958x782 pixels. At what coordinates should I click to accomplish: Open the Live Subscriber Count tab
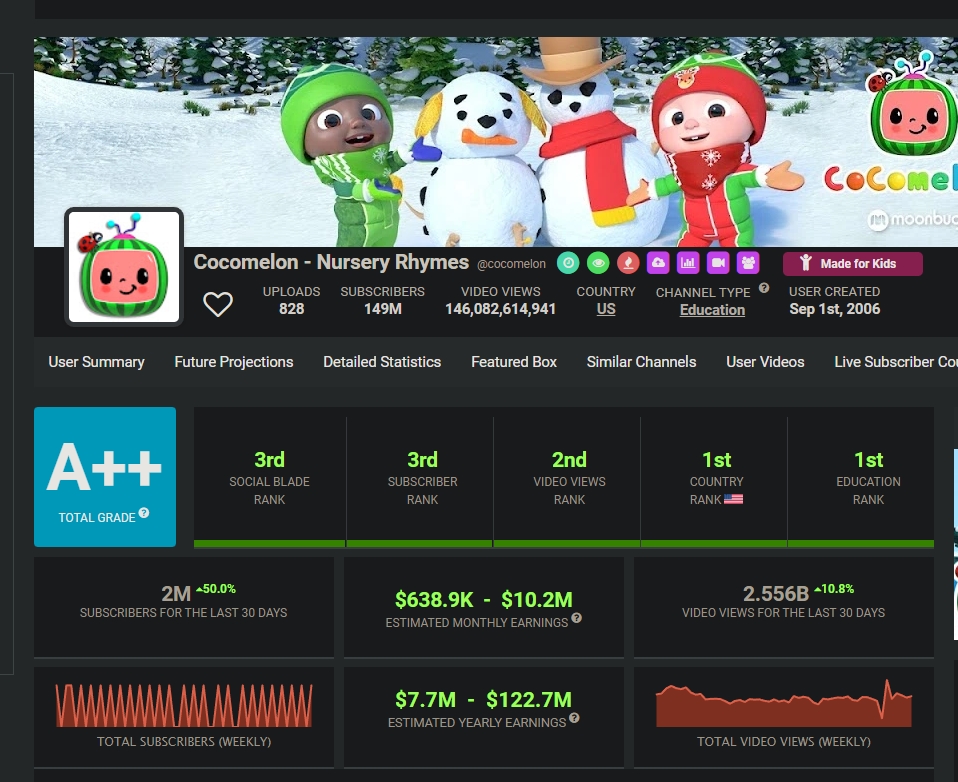896,362
